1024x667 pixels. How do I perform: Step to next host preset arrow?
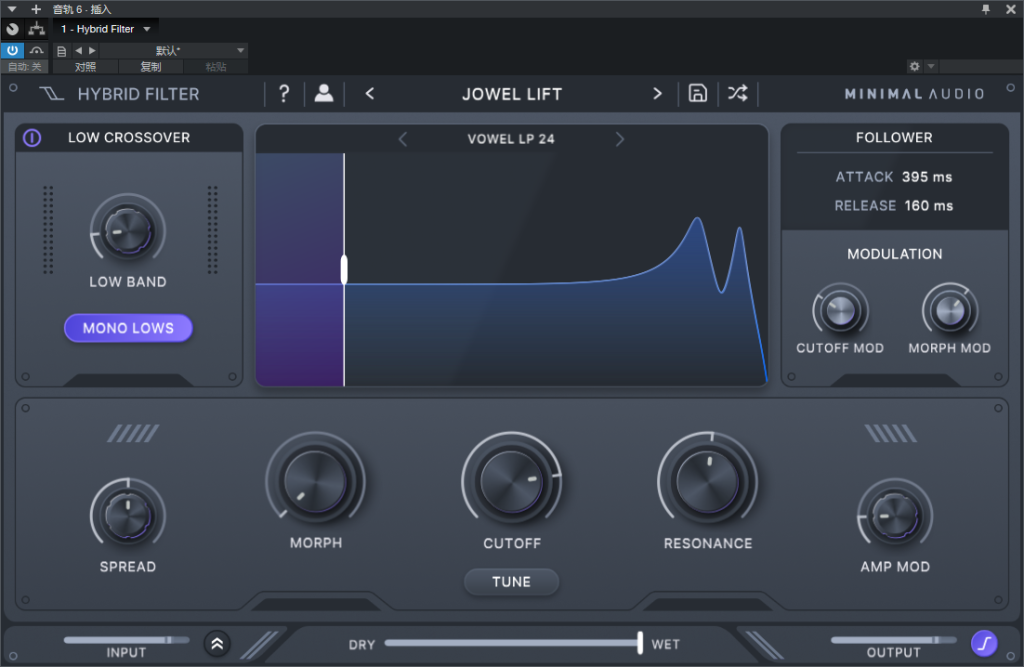[92, 50]
